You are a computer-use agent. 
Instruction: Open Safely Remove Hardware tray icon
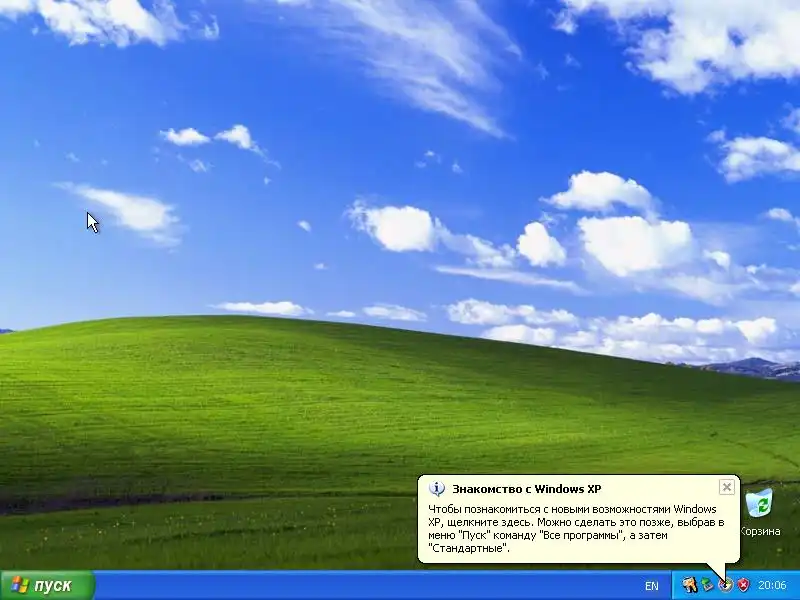(x=708, y=585)
